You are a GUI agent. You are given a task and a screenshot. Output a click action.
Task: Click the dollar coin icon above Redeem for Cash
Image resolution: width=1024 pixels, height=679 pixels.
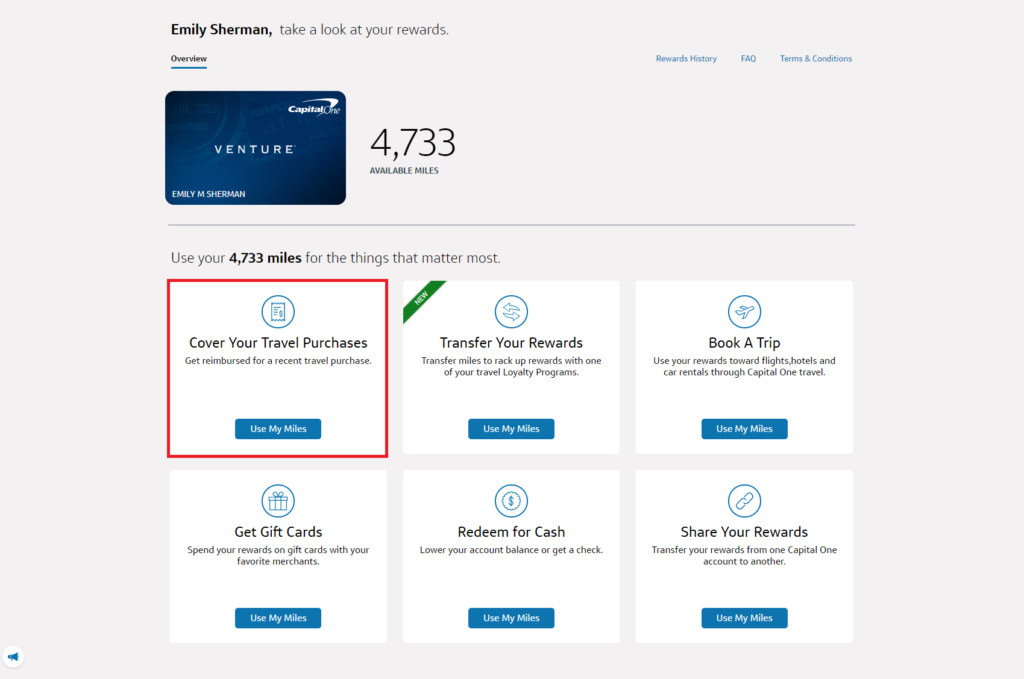tap(511, 500)
